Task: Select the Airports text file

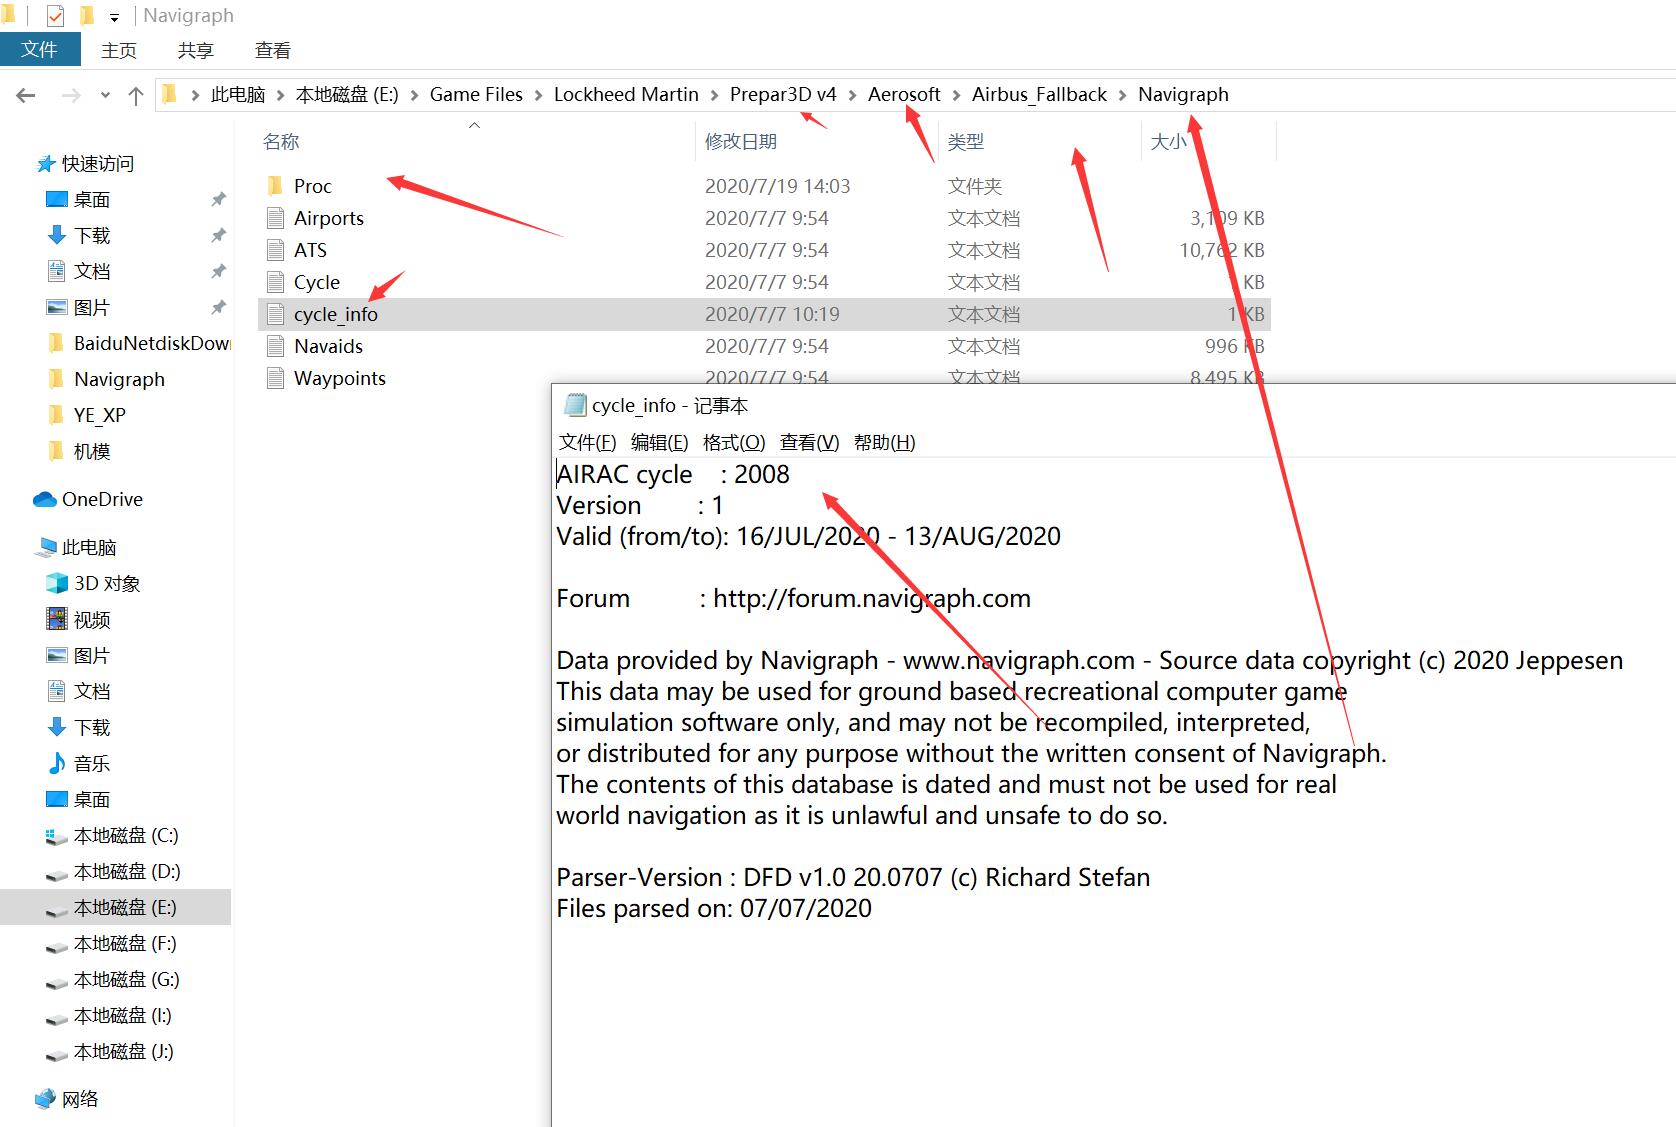Action: tap(328, 218)
